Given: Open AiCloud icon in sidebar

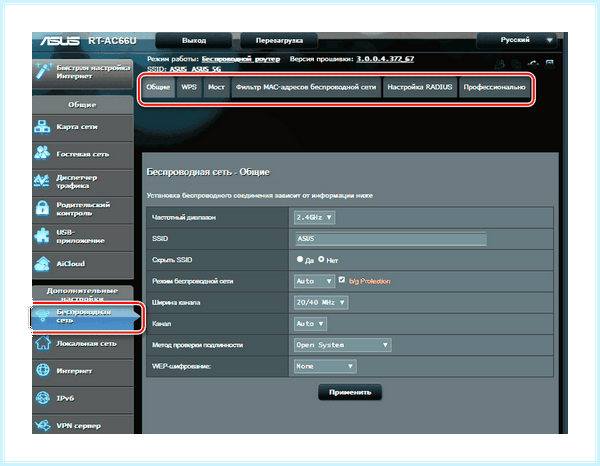Looking at the screenshot, I should pyautogui.click(x=42, y=264).
